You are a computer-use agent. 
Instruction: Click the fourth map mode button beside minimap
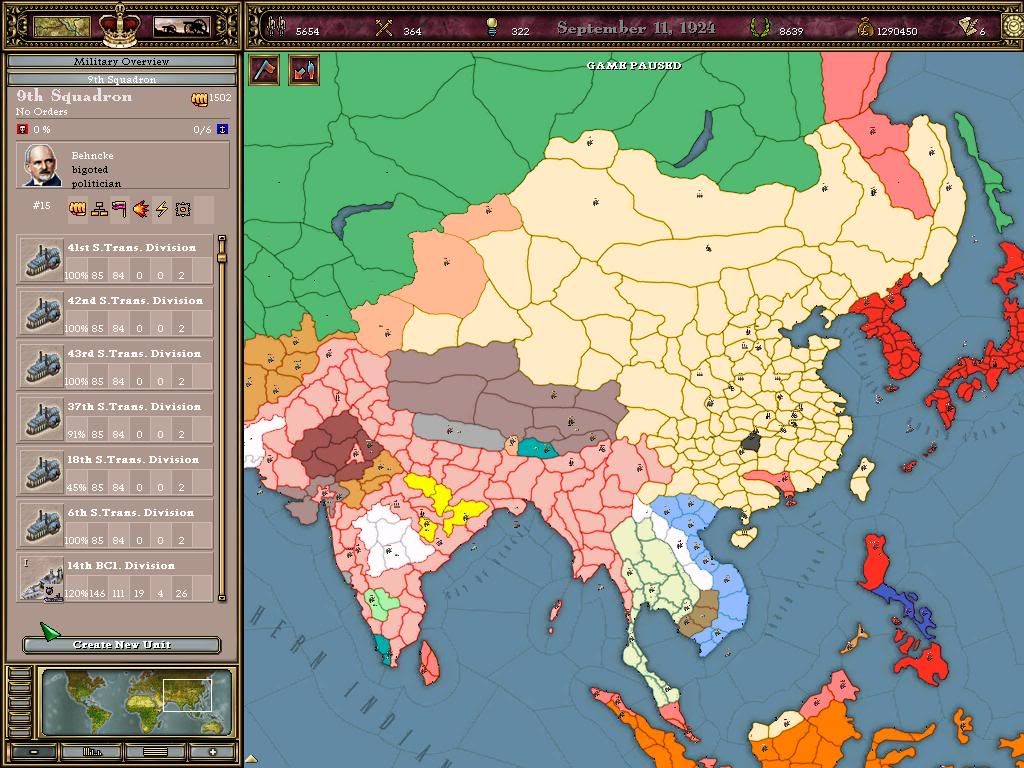click(20, 716)
